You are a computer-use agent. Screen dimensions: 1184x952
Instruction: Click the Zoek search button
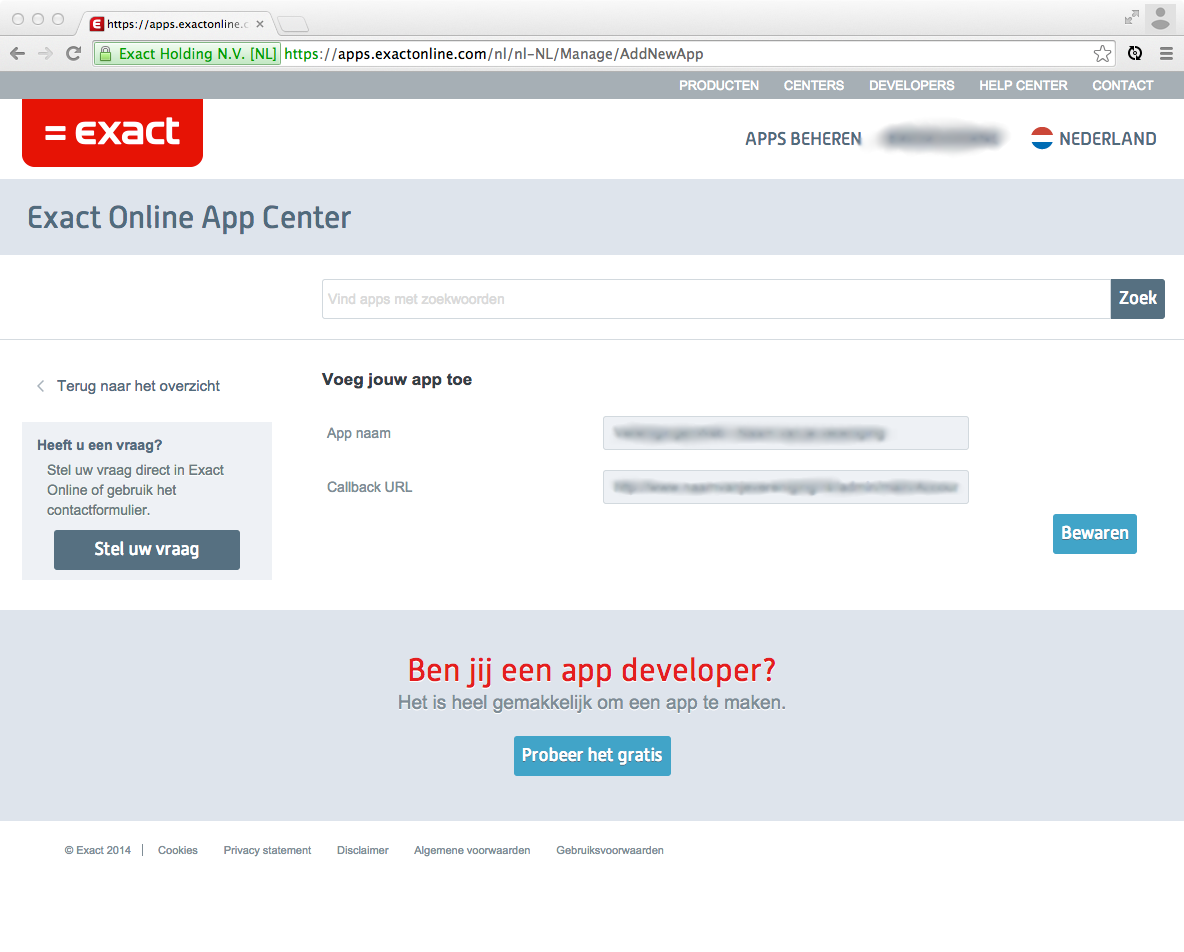pos(1137,299)
